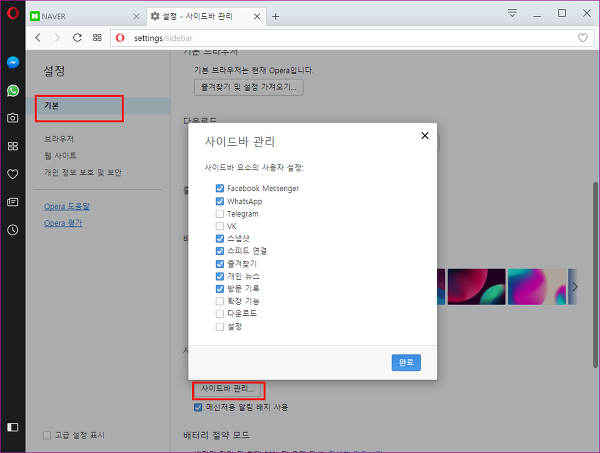Enable 고급 설정 표시 checkbox

(x=47, y=435)
